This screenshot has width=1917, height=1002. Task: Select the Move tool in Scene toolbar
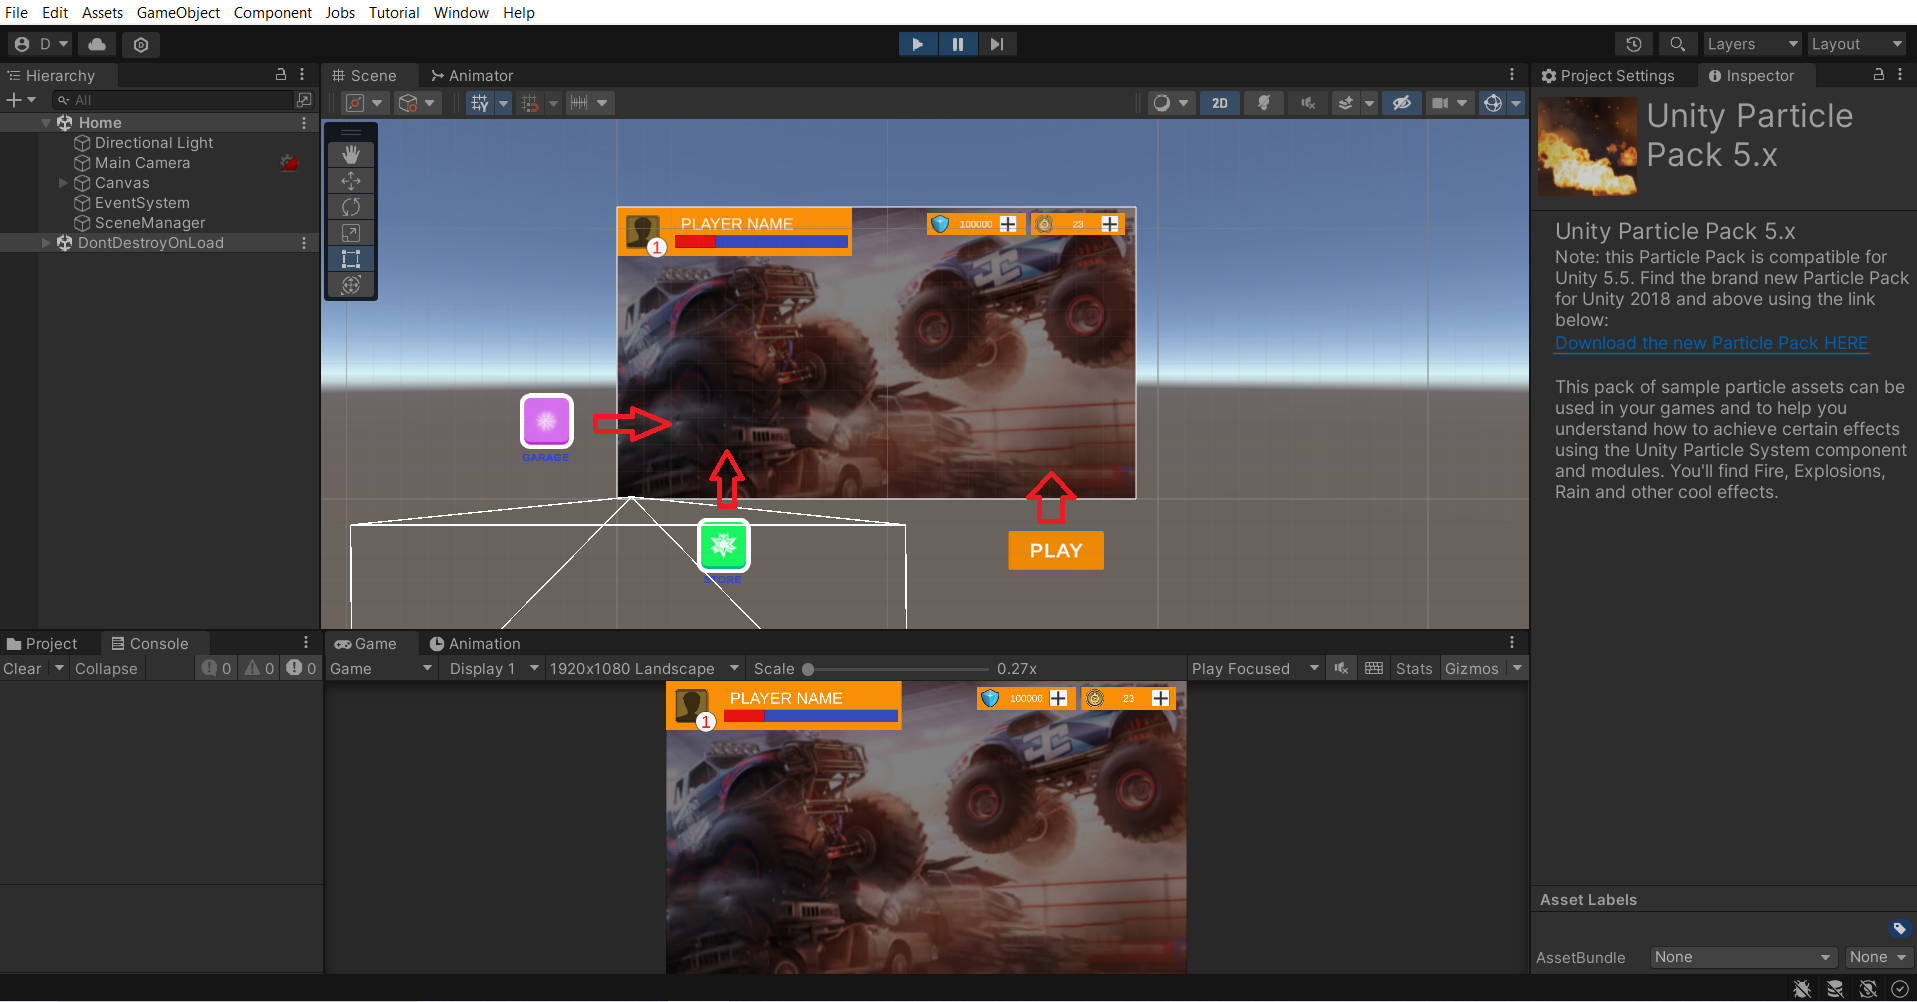click(x=351, y=181)
